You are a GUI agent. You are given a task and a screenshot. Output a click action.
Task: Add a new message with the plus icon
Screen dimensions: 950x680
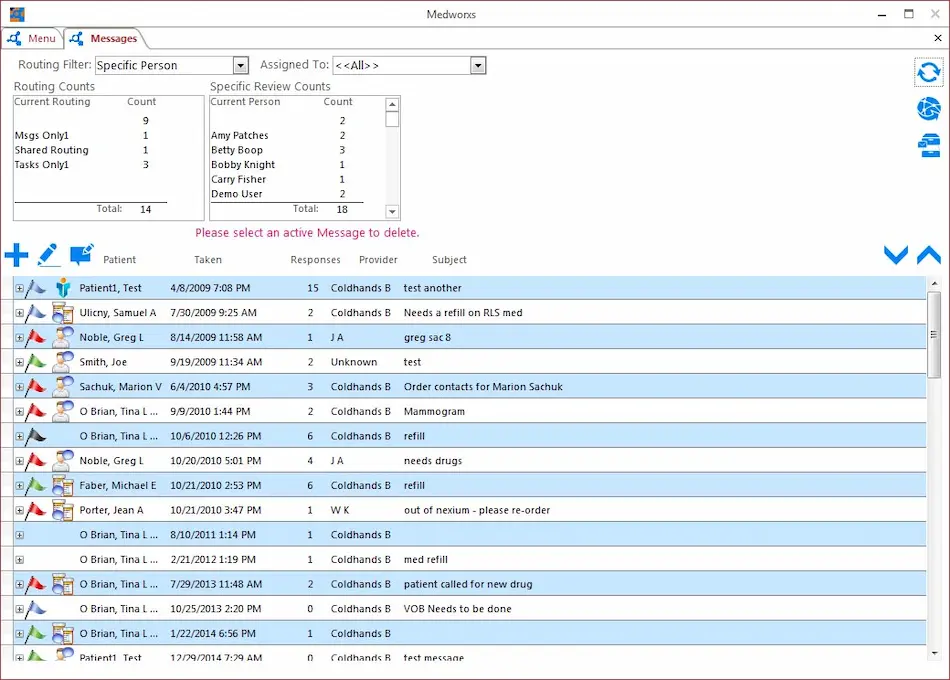point(16,254)
